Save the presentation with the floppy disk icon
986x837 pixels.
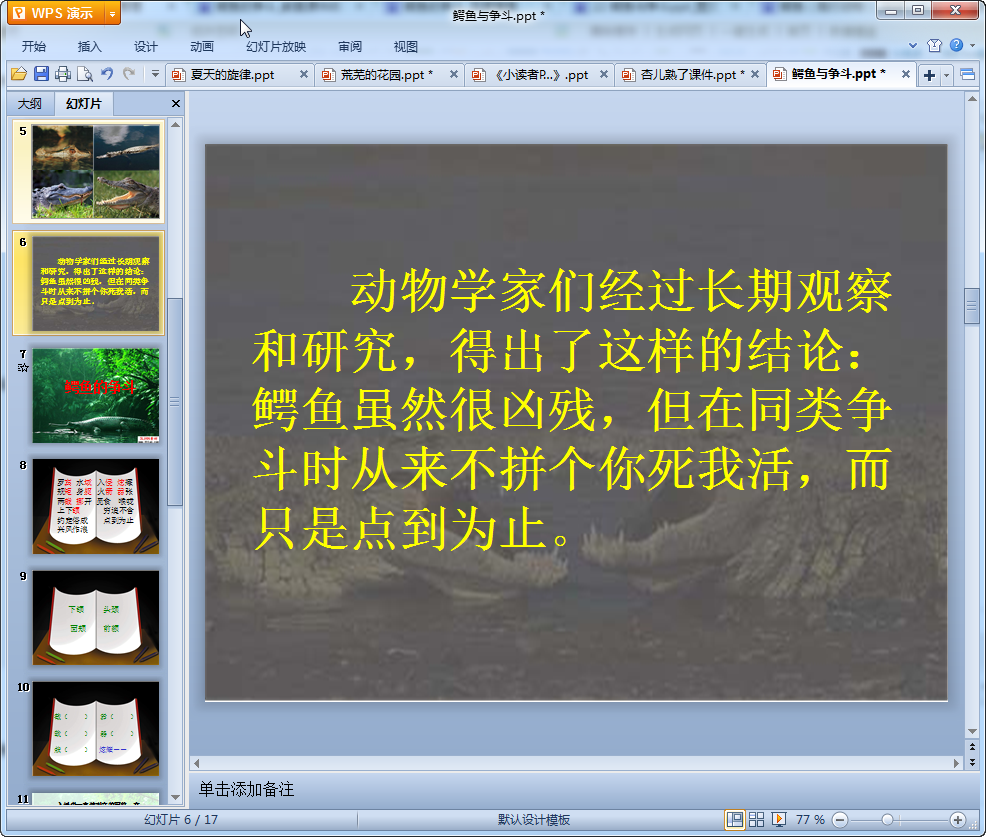coord(41,74)
